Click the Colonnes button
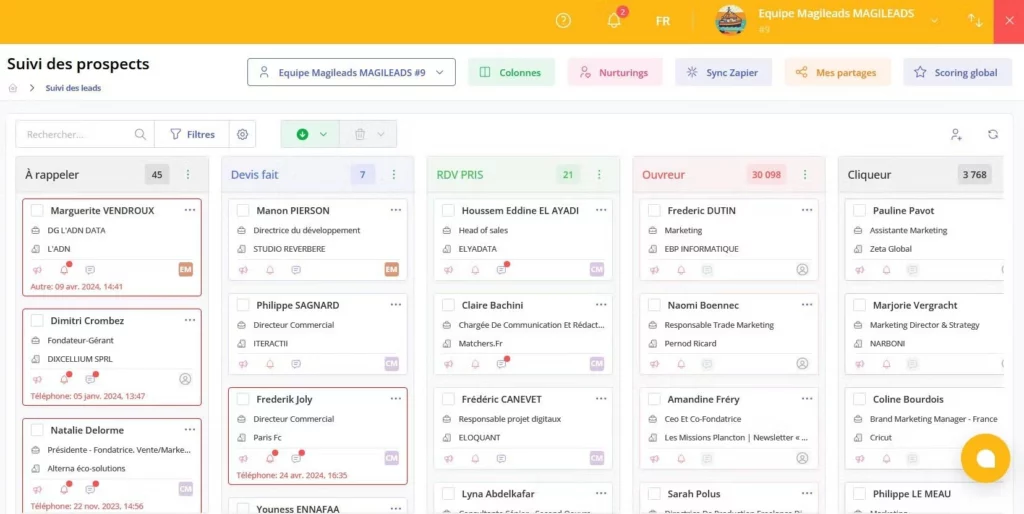 click(510, 72)
